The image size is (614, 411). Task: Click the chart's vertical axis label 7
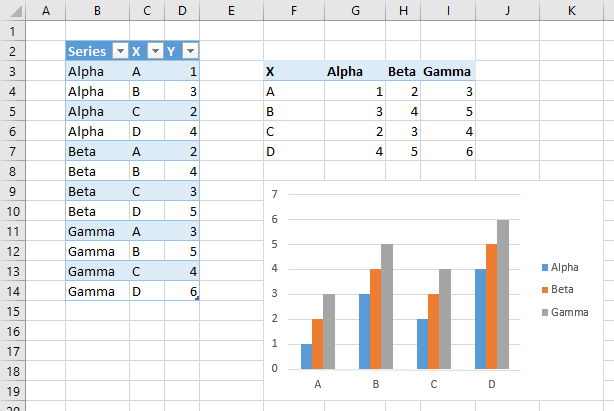tap(274, 194)
